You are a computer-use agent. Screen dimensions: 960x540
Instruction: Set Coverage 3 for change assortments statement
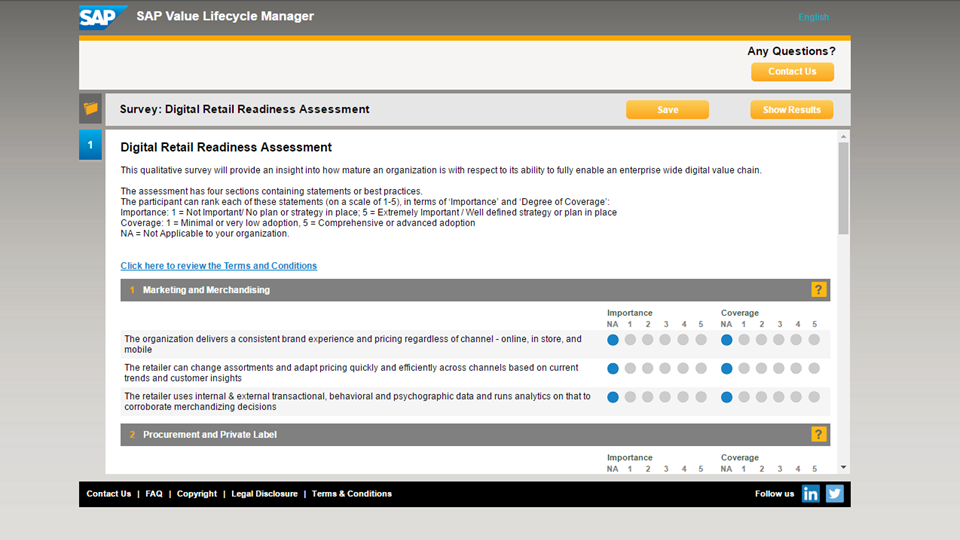click(779, 369)
